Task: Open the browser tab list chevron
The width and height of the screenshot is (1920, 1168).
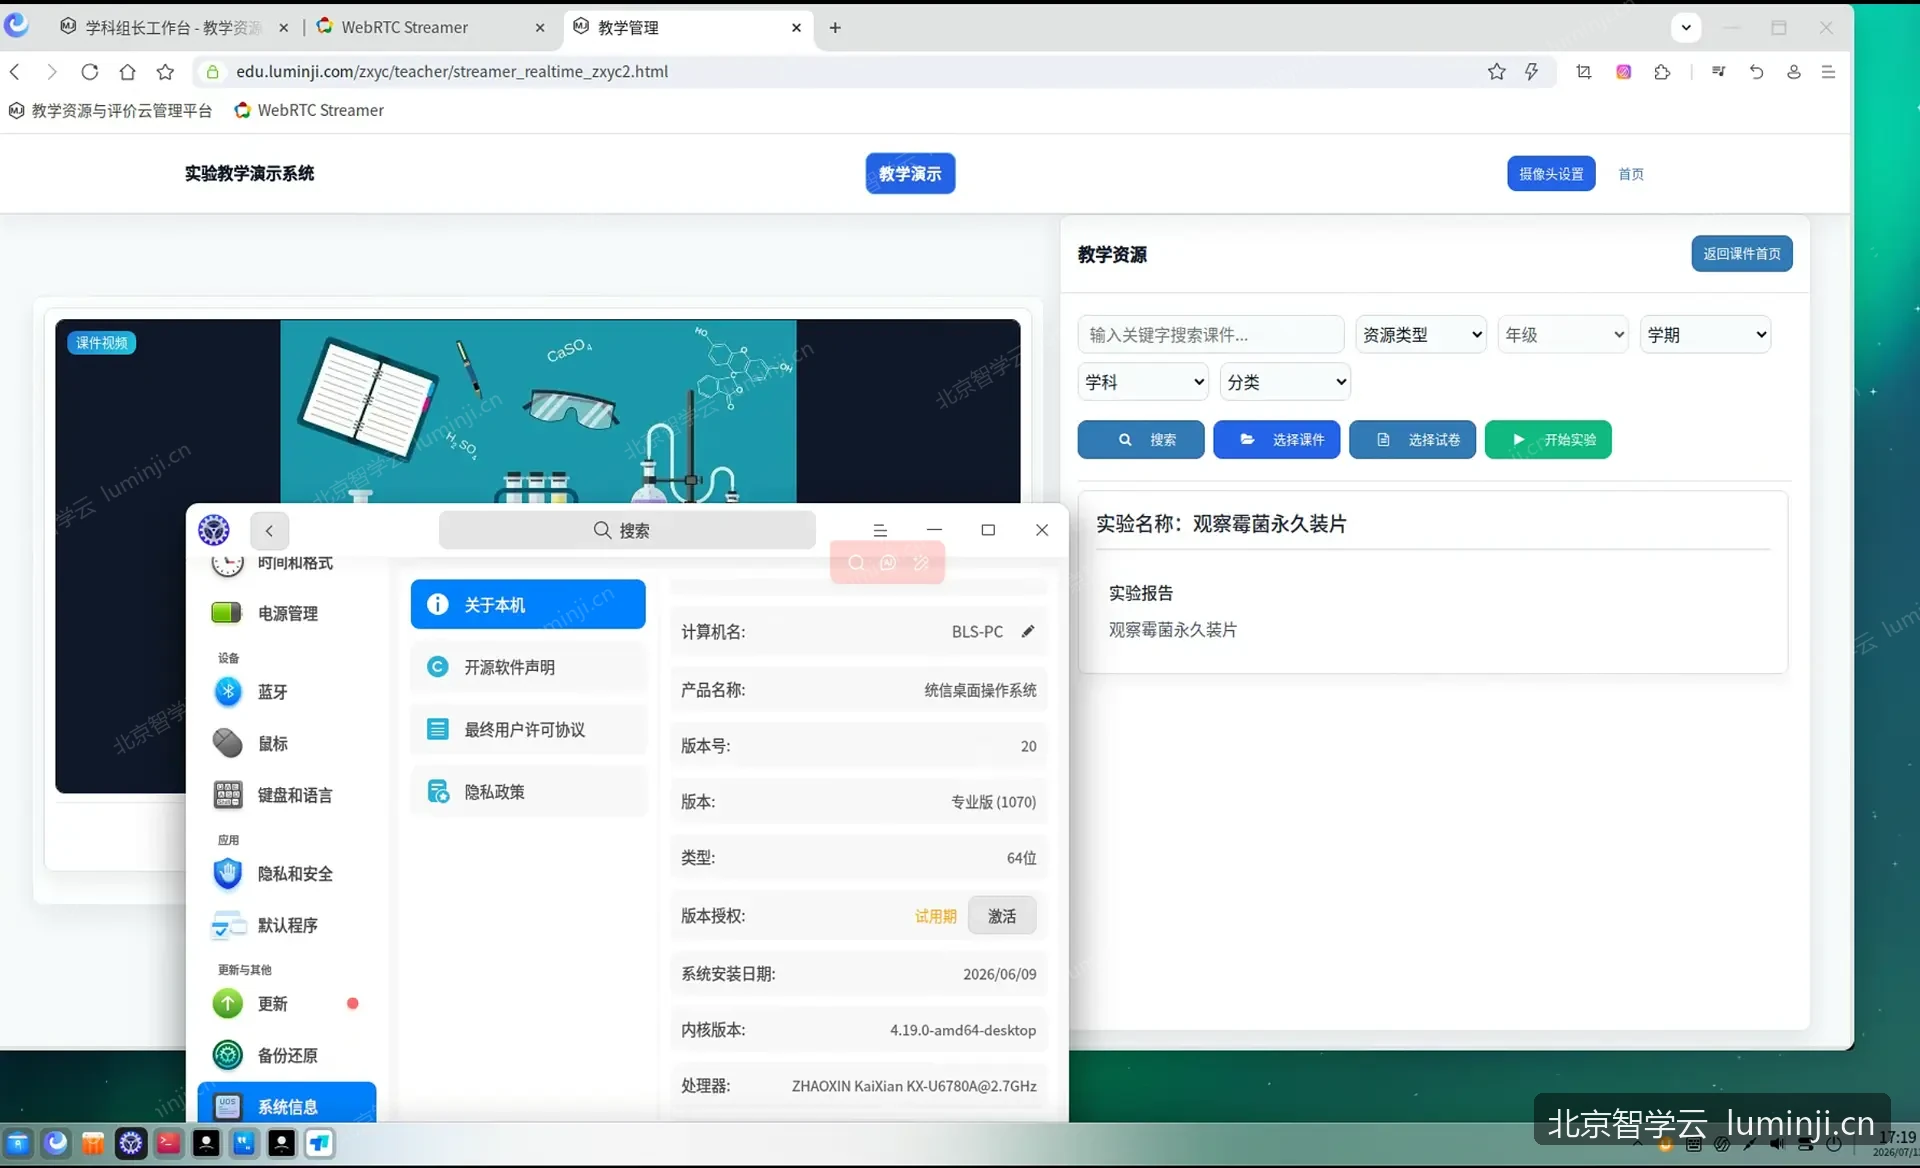Action: click(1686, 27)
